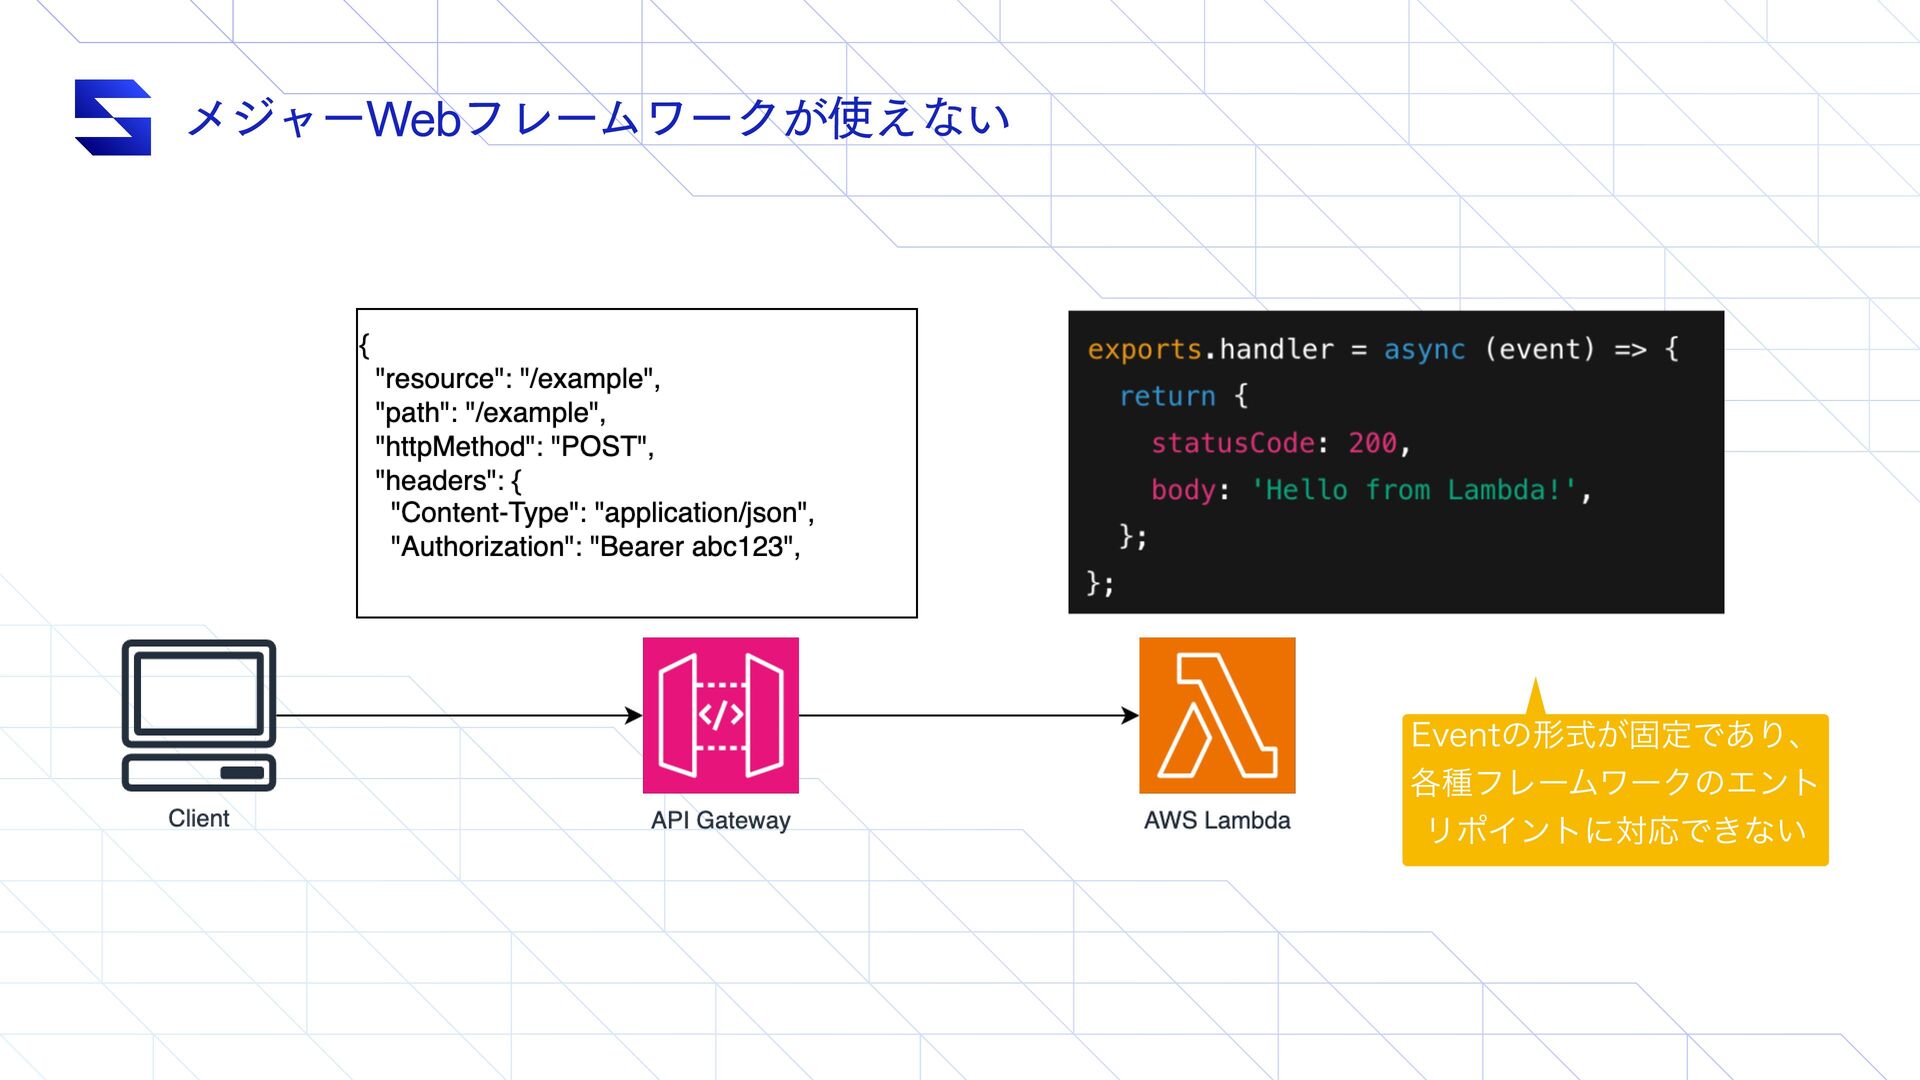The height and width of the screenshot is (1080, 1920).
Task: Click the "Content-Type": "application/json" line
Action: tap(602, 513)
